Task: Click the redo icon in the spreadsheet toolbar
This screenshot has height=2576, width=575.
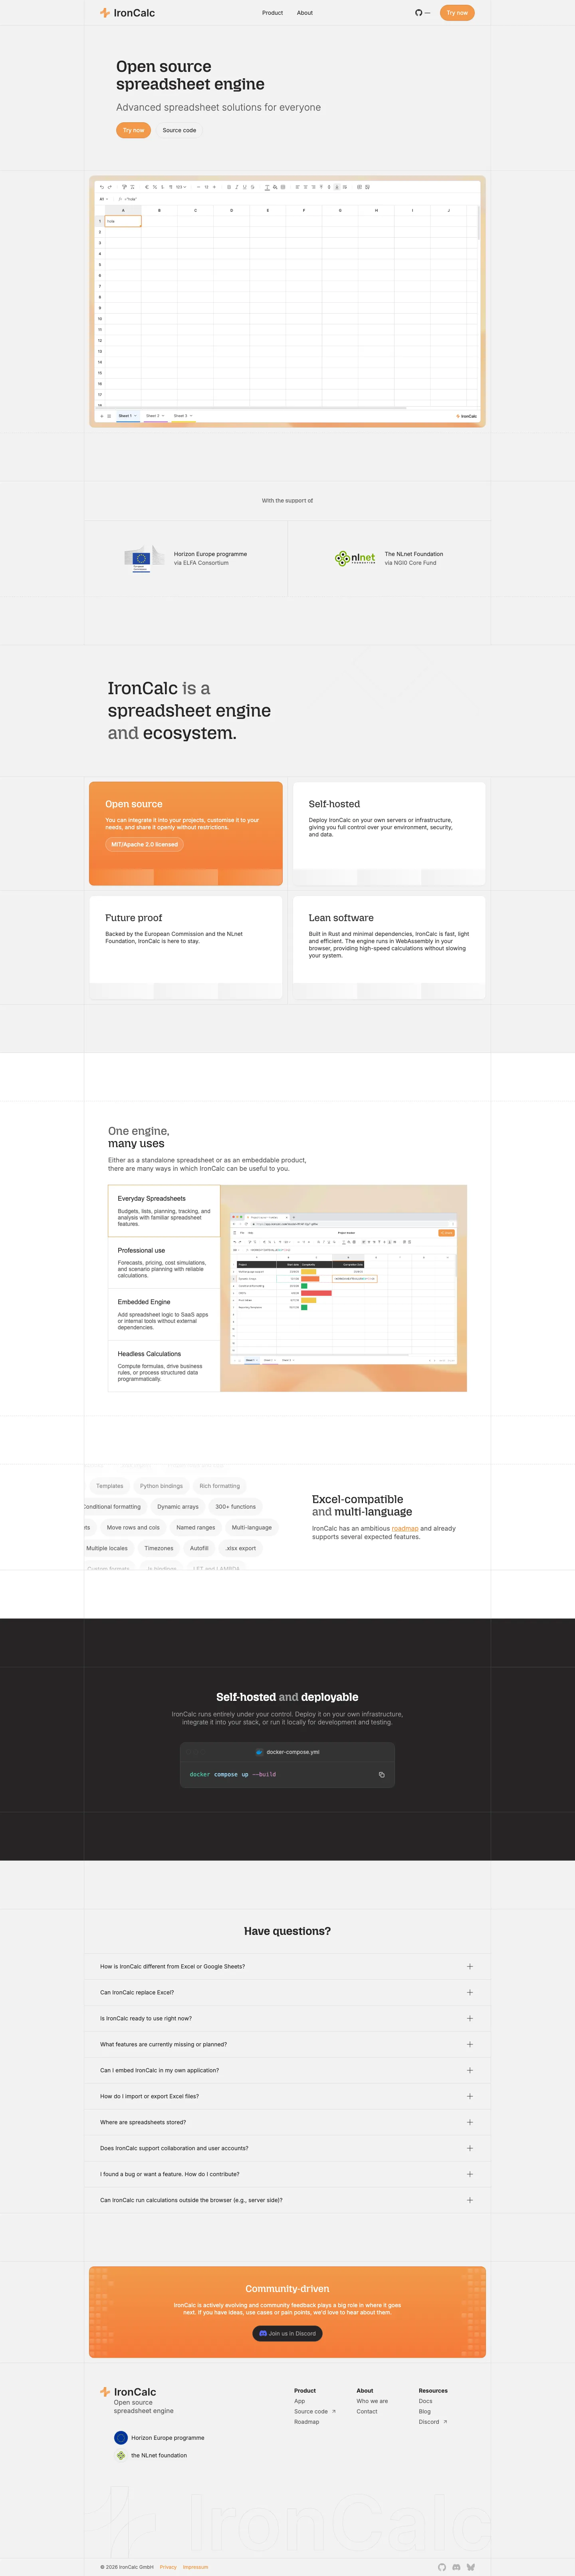Action: click(x=109, y=187)
